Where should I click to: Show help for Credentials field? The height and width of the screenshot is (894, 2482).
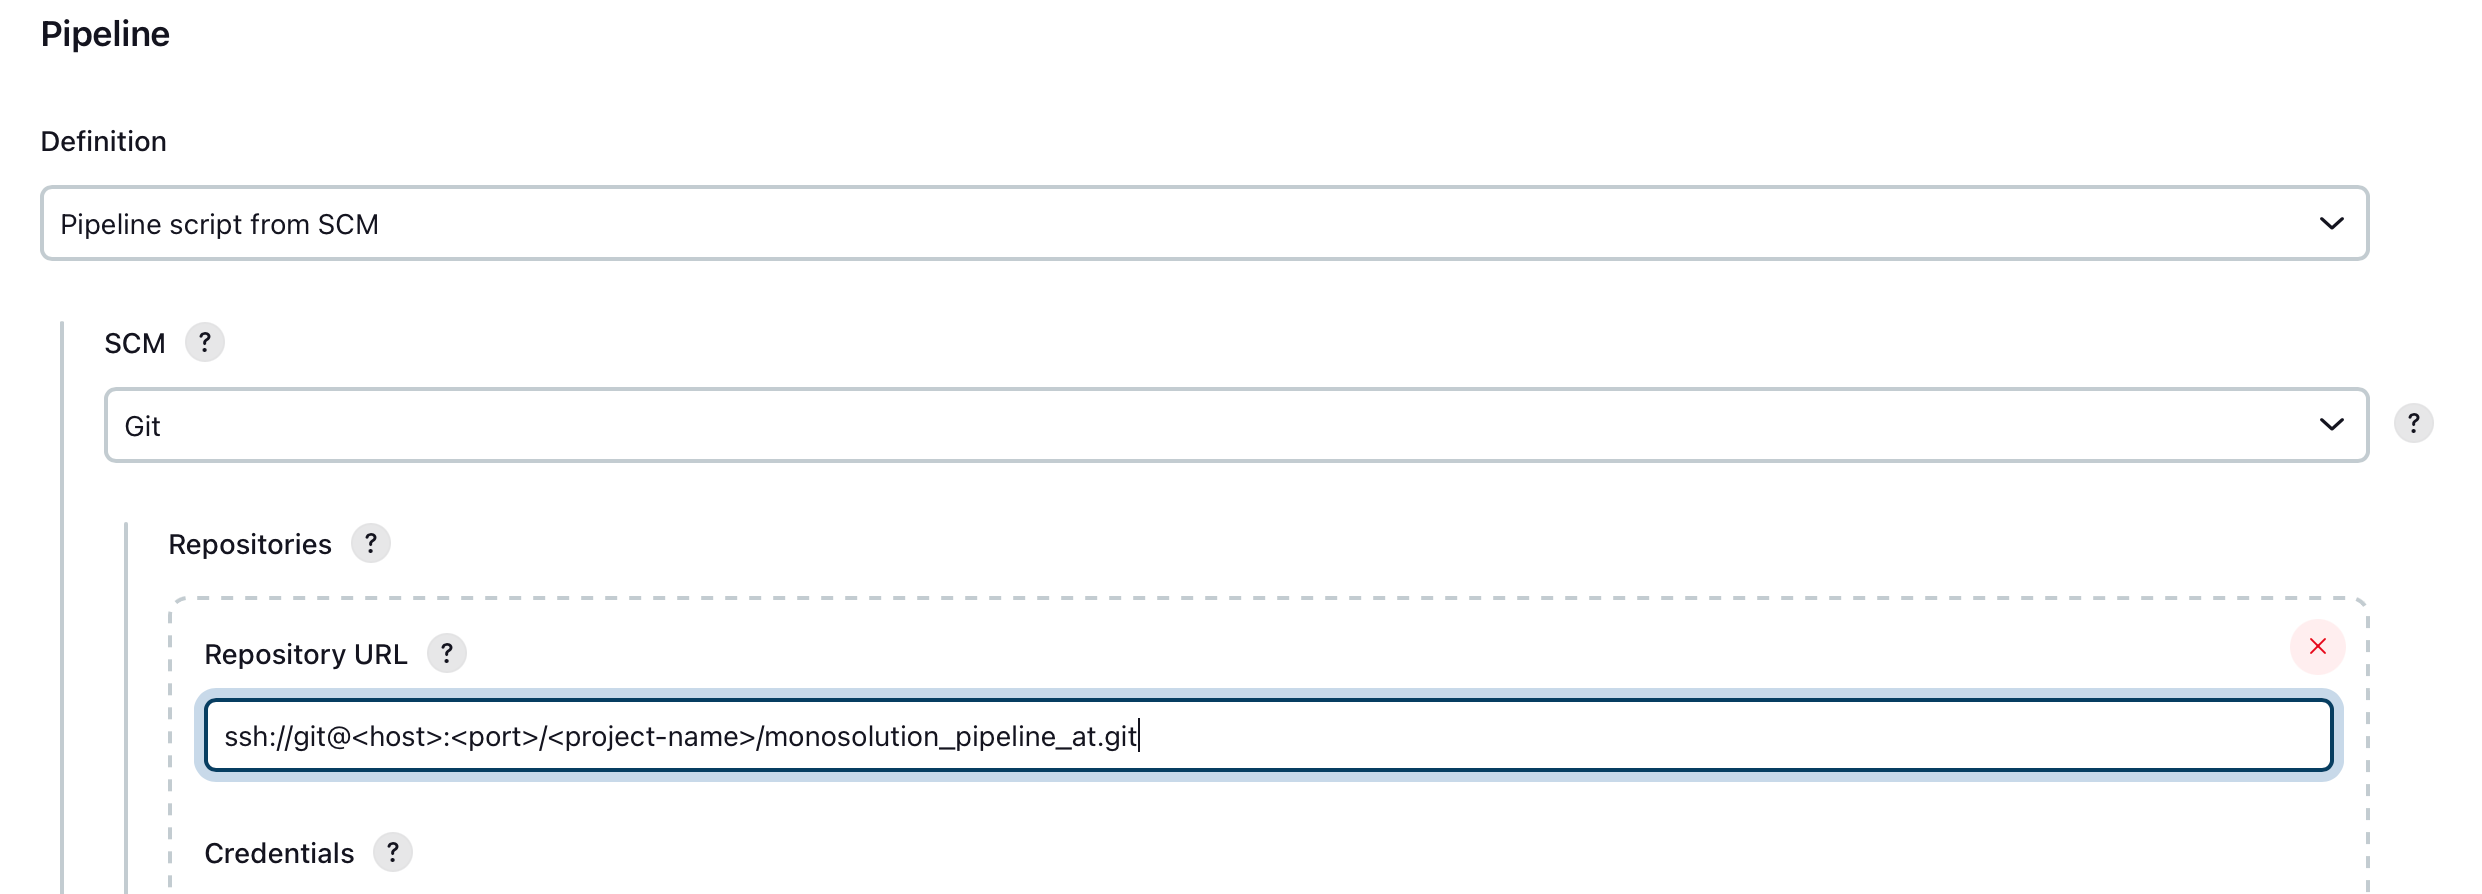click(392, 853)
